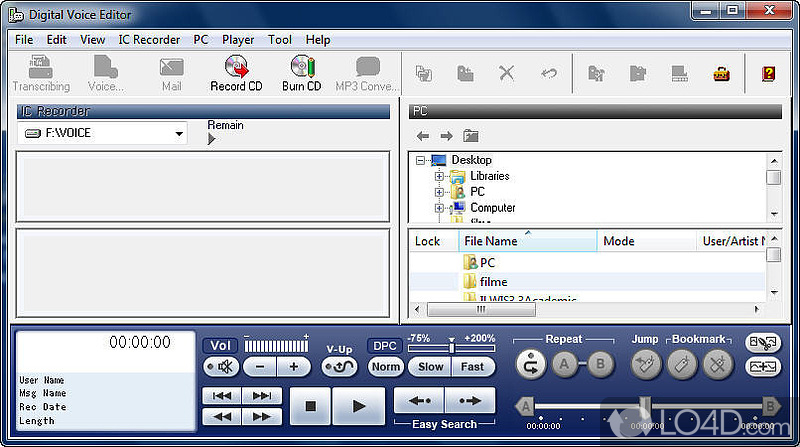The width and height of the screenshot is (800, 447).
Task: Easy Search backward
Action: tap(419, 401)
